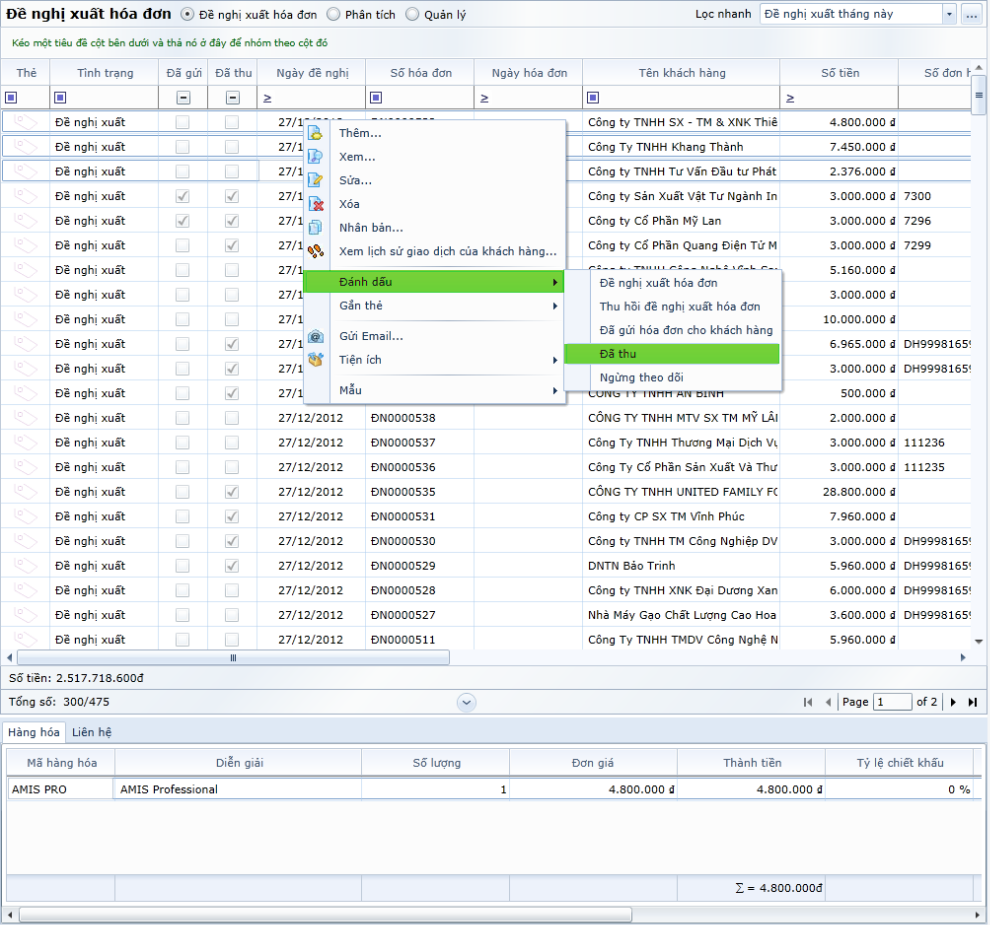Click the Sửa (edit) pencil icon
The image size is (990, 925).
click(x=316, y=180)
